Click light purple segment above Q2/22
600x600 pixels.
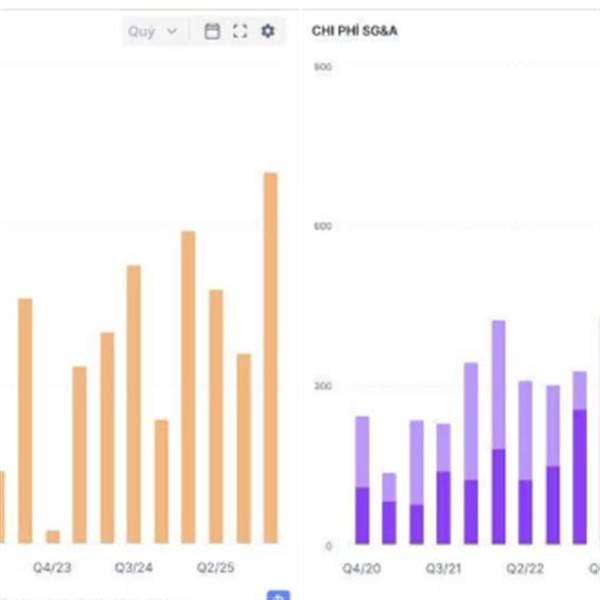[x=525, y=430]
